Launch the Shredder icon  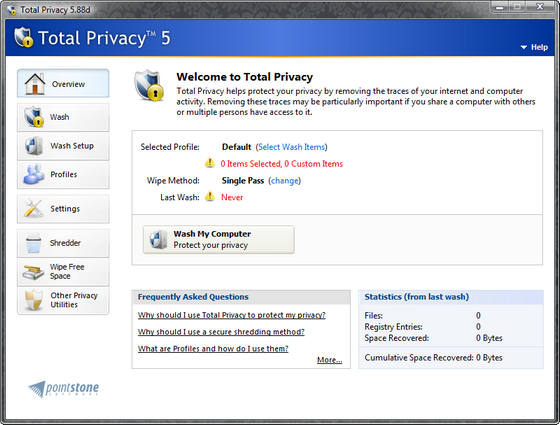tap(33, 243)
